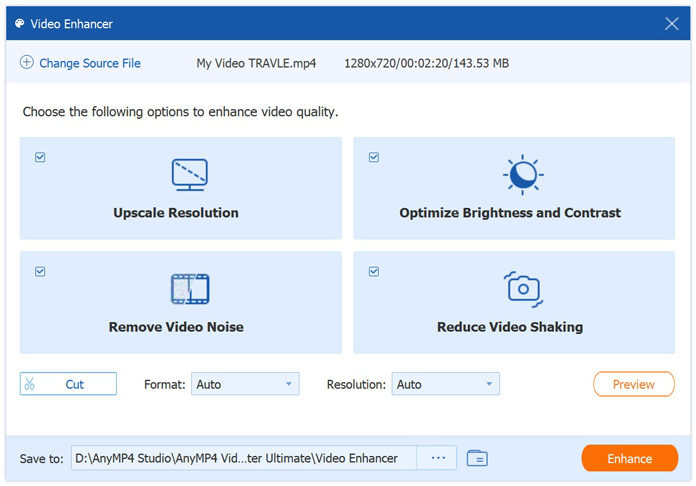
Task: Click the Optimize Brightness and Contrast sun icon
Action: 521,175
